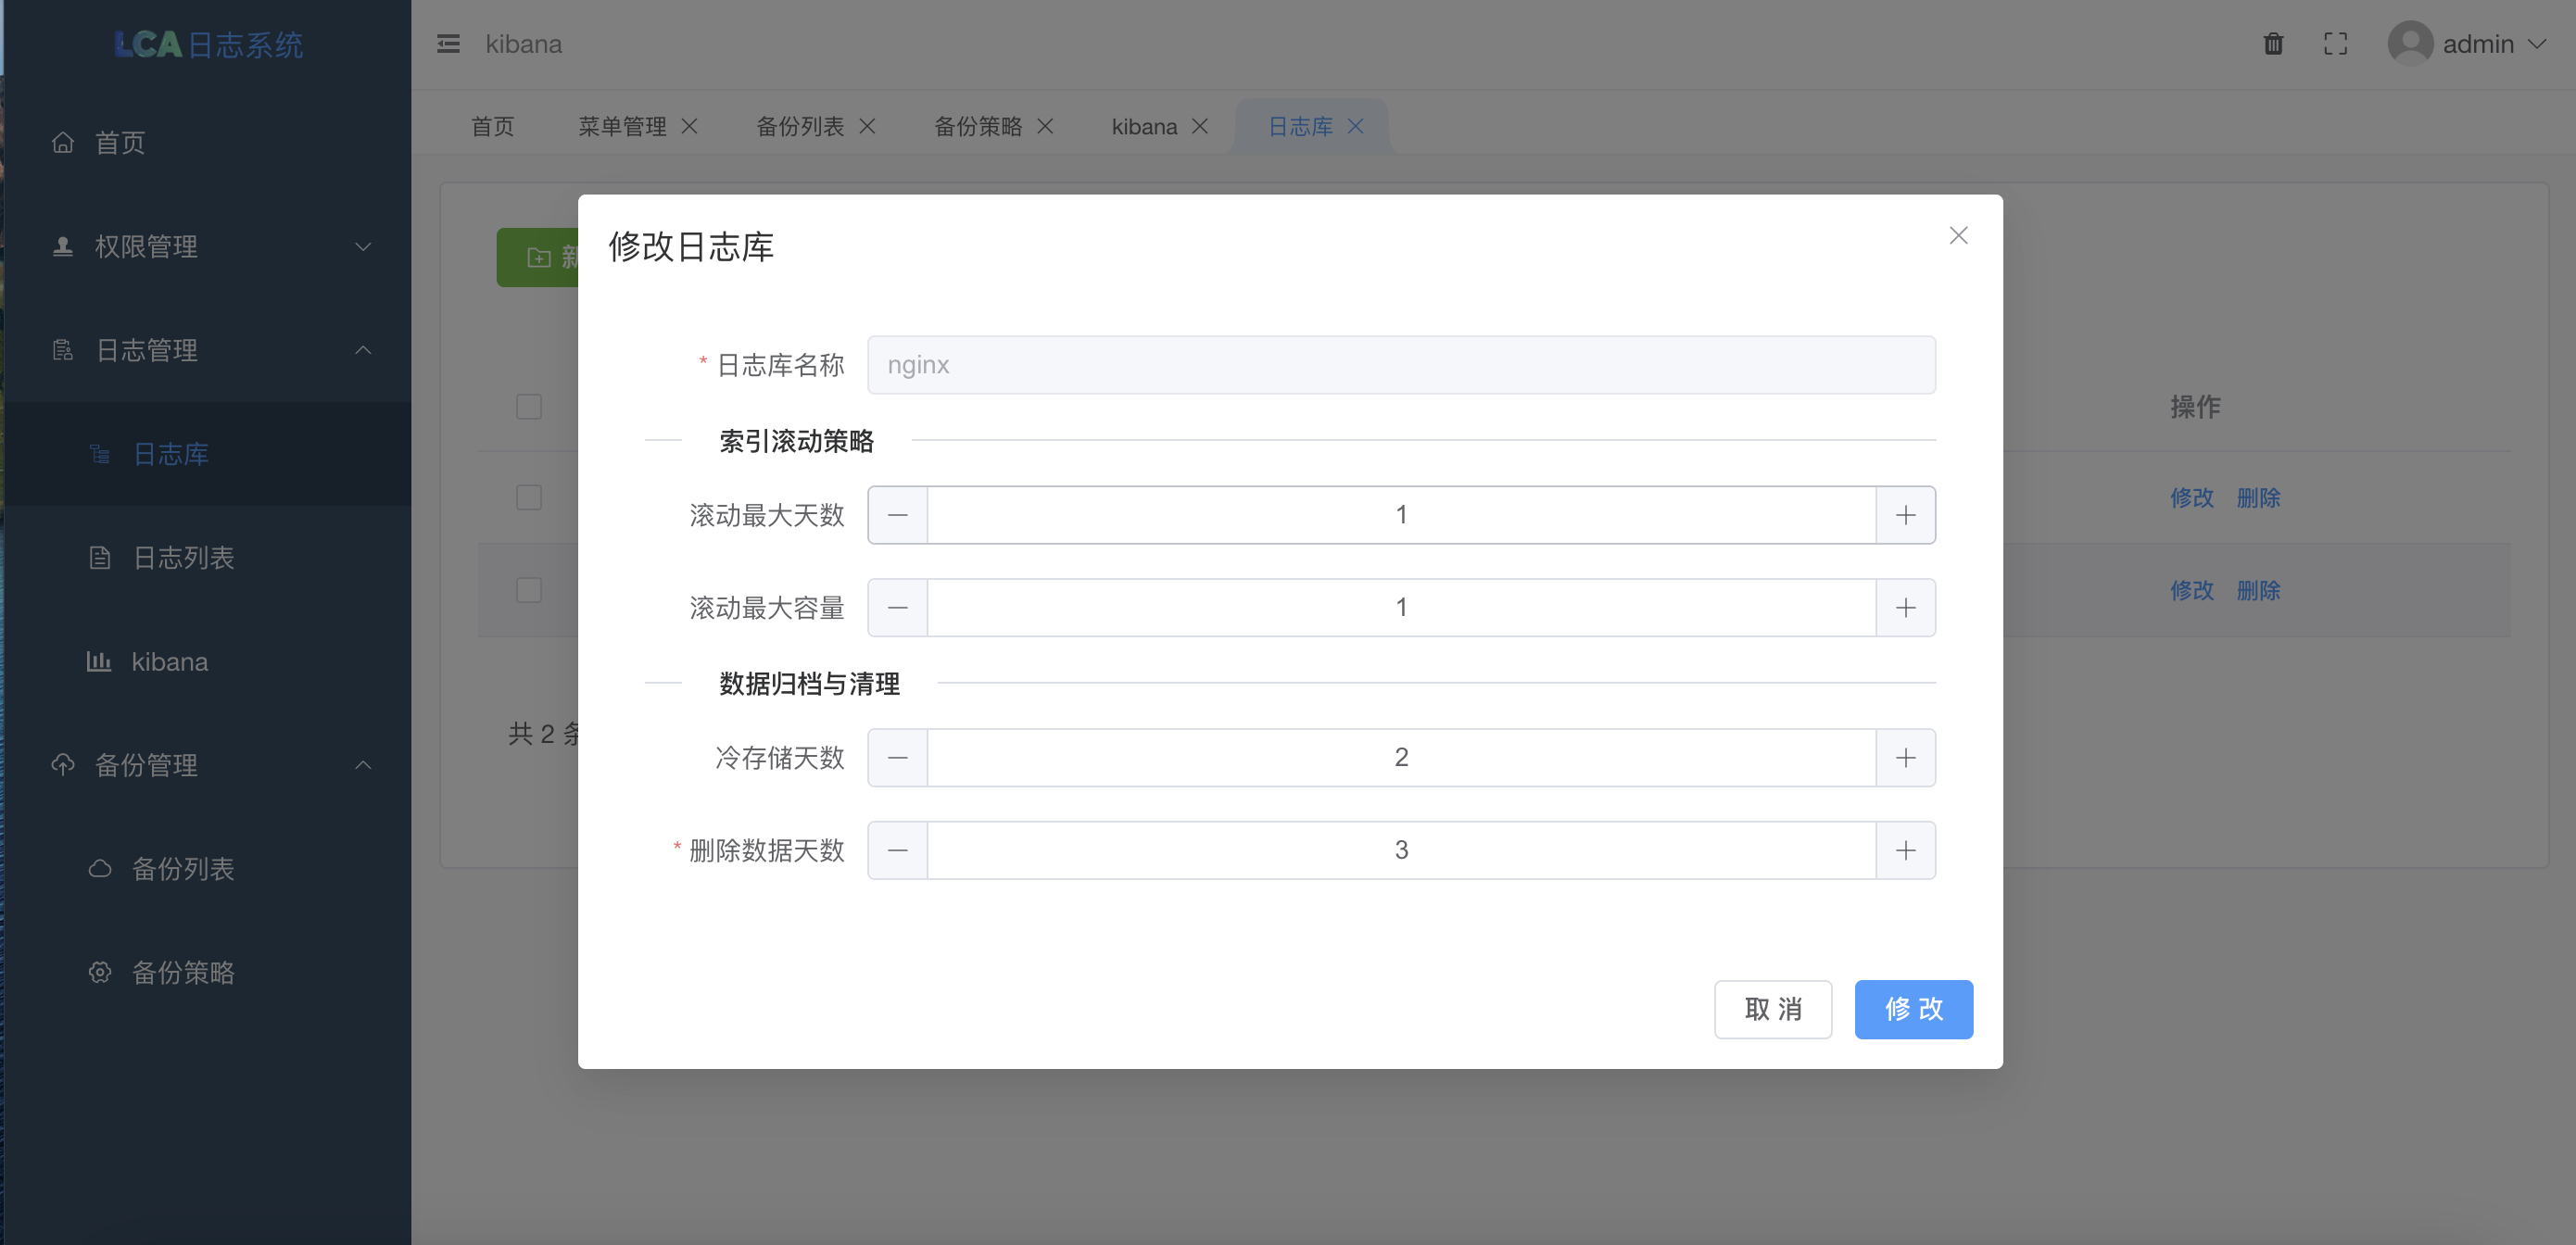
Task: Check the first table row checkbox
Action: [529, 497]
